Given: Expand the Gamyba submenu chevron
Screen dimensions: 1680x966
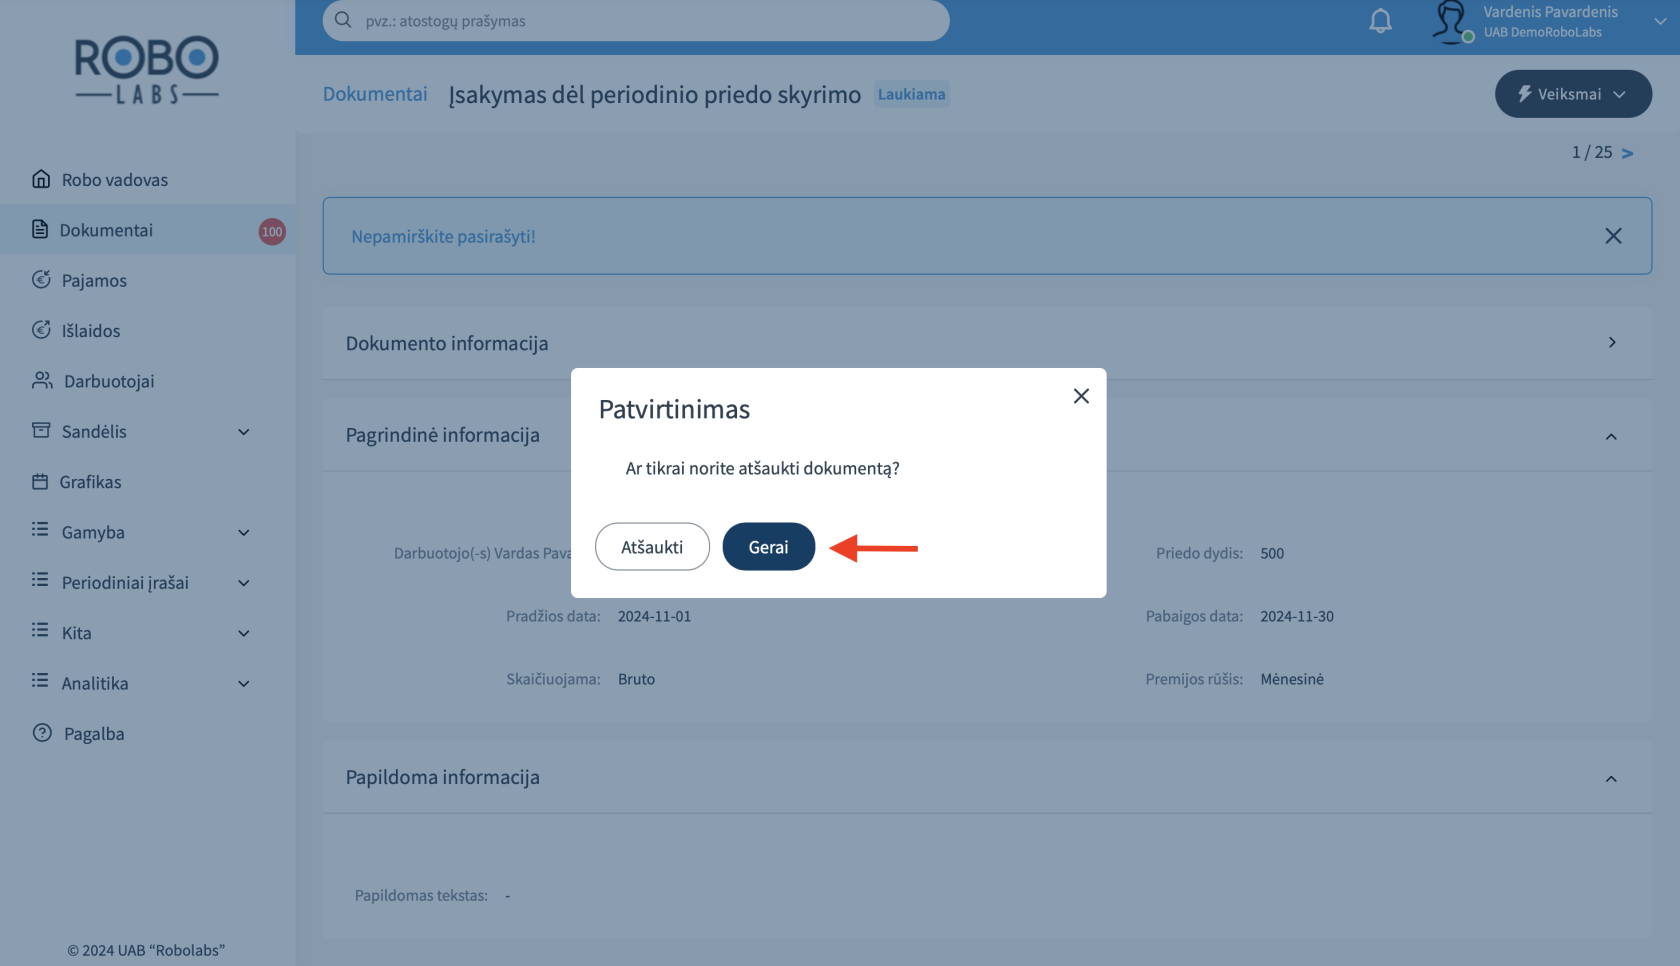Looking at the screenshot, I should pos(243,533).
